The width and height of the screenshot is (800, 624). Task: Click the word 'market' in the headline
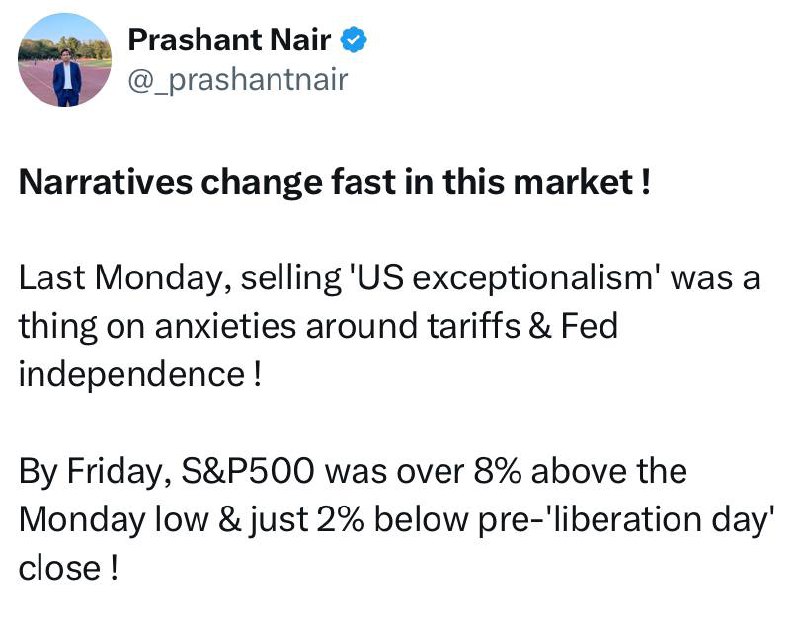pos(573,182)
